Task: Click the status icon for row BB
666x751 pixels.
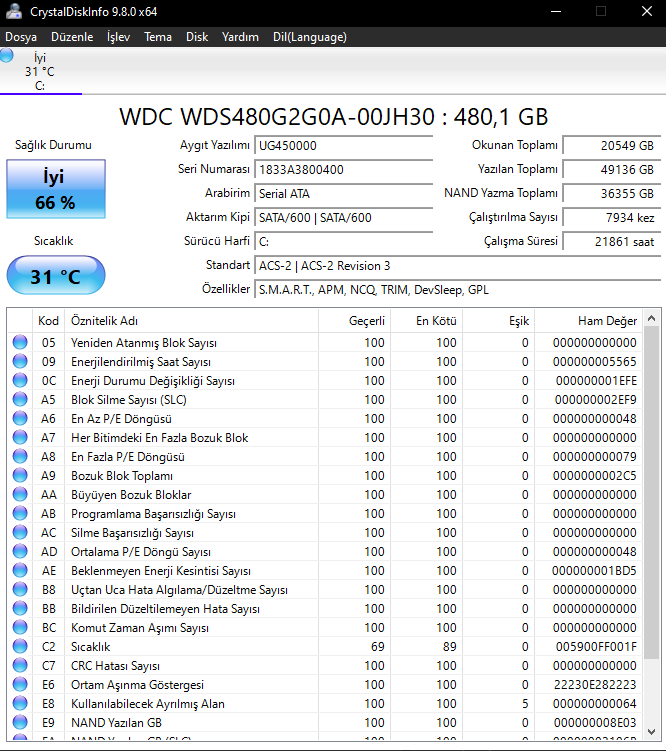Action: click(x=20, y=608)
